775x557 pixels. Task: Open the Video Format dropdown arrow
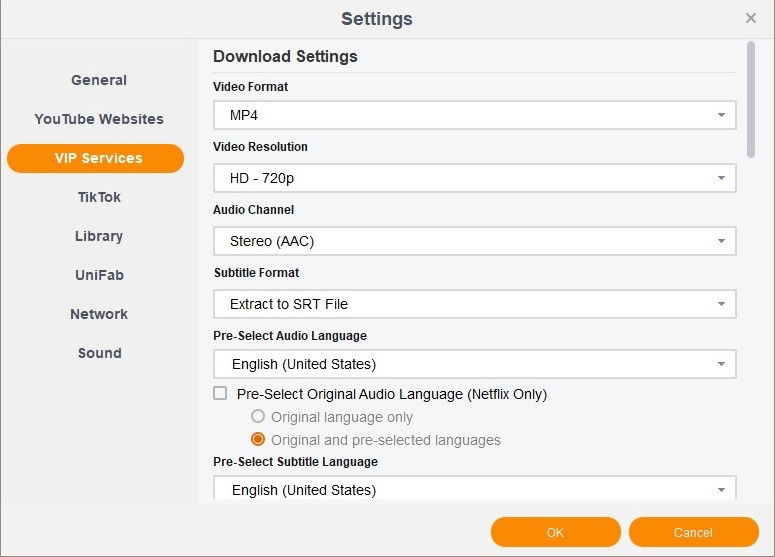[x=721, y=115]
